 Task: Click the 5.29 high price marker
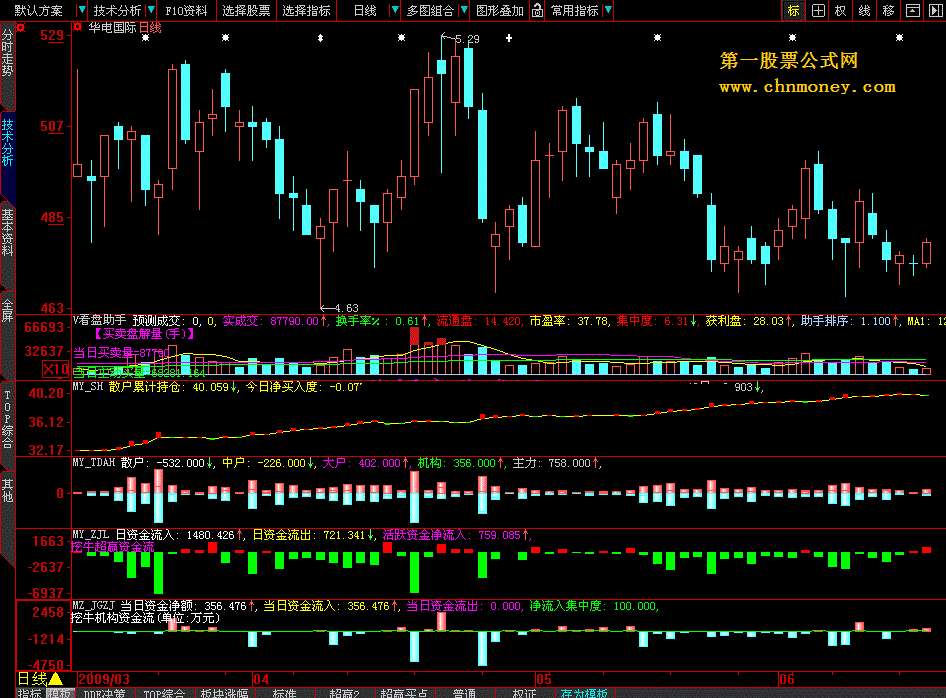468,39
